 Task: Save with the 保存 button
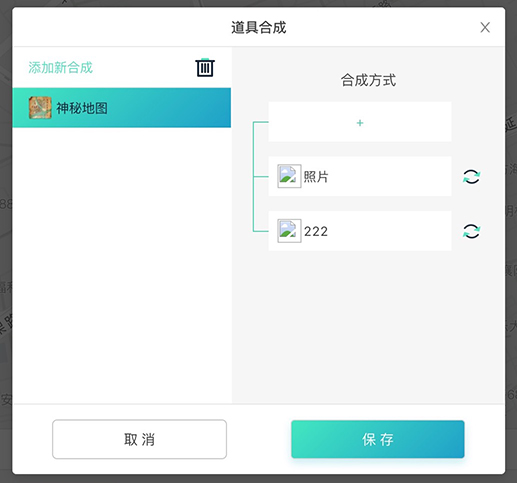[378, 439]
